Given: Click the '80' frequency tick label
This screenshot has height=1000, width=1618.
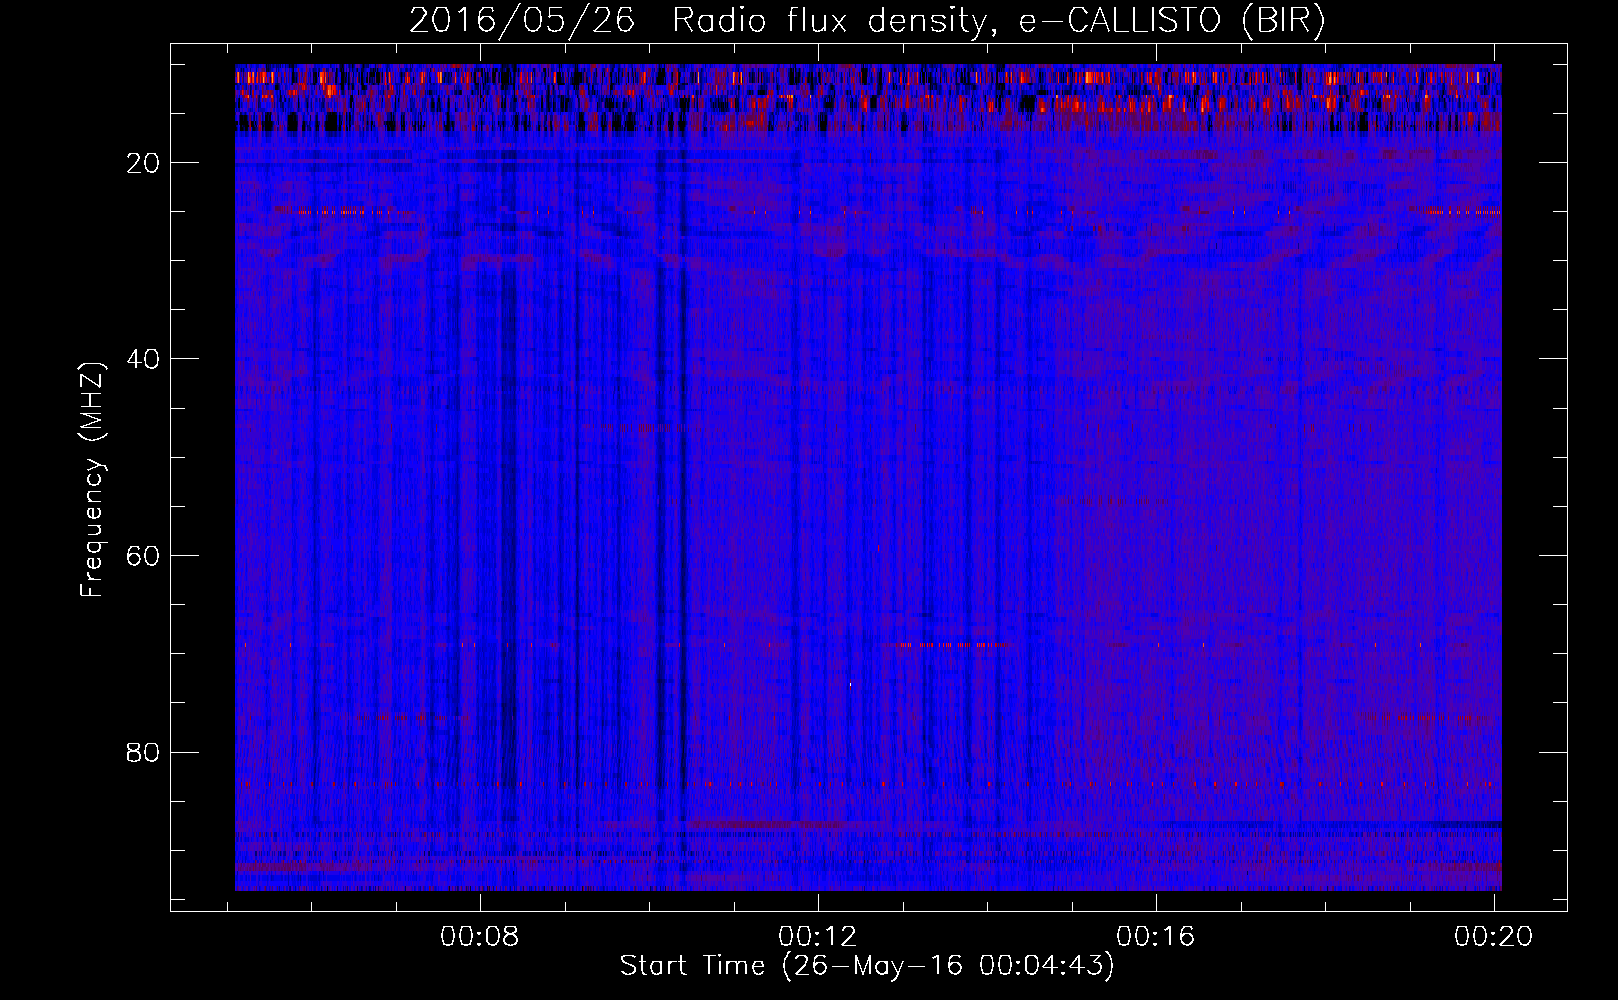Looking at the screenshot, I should coord(144,752).
